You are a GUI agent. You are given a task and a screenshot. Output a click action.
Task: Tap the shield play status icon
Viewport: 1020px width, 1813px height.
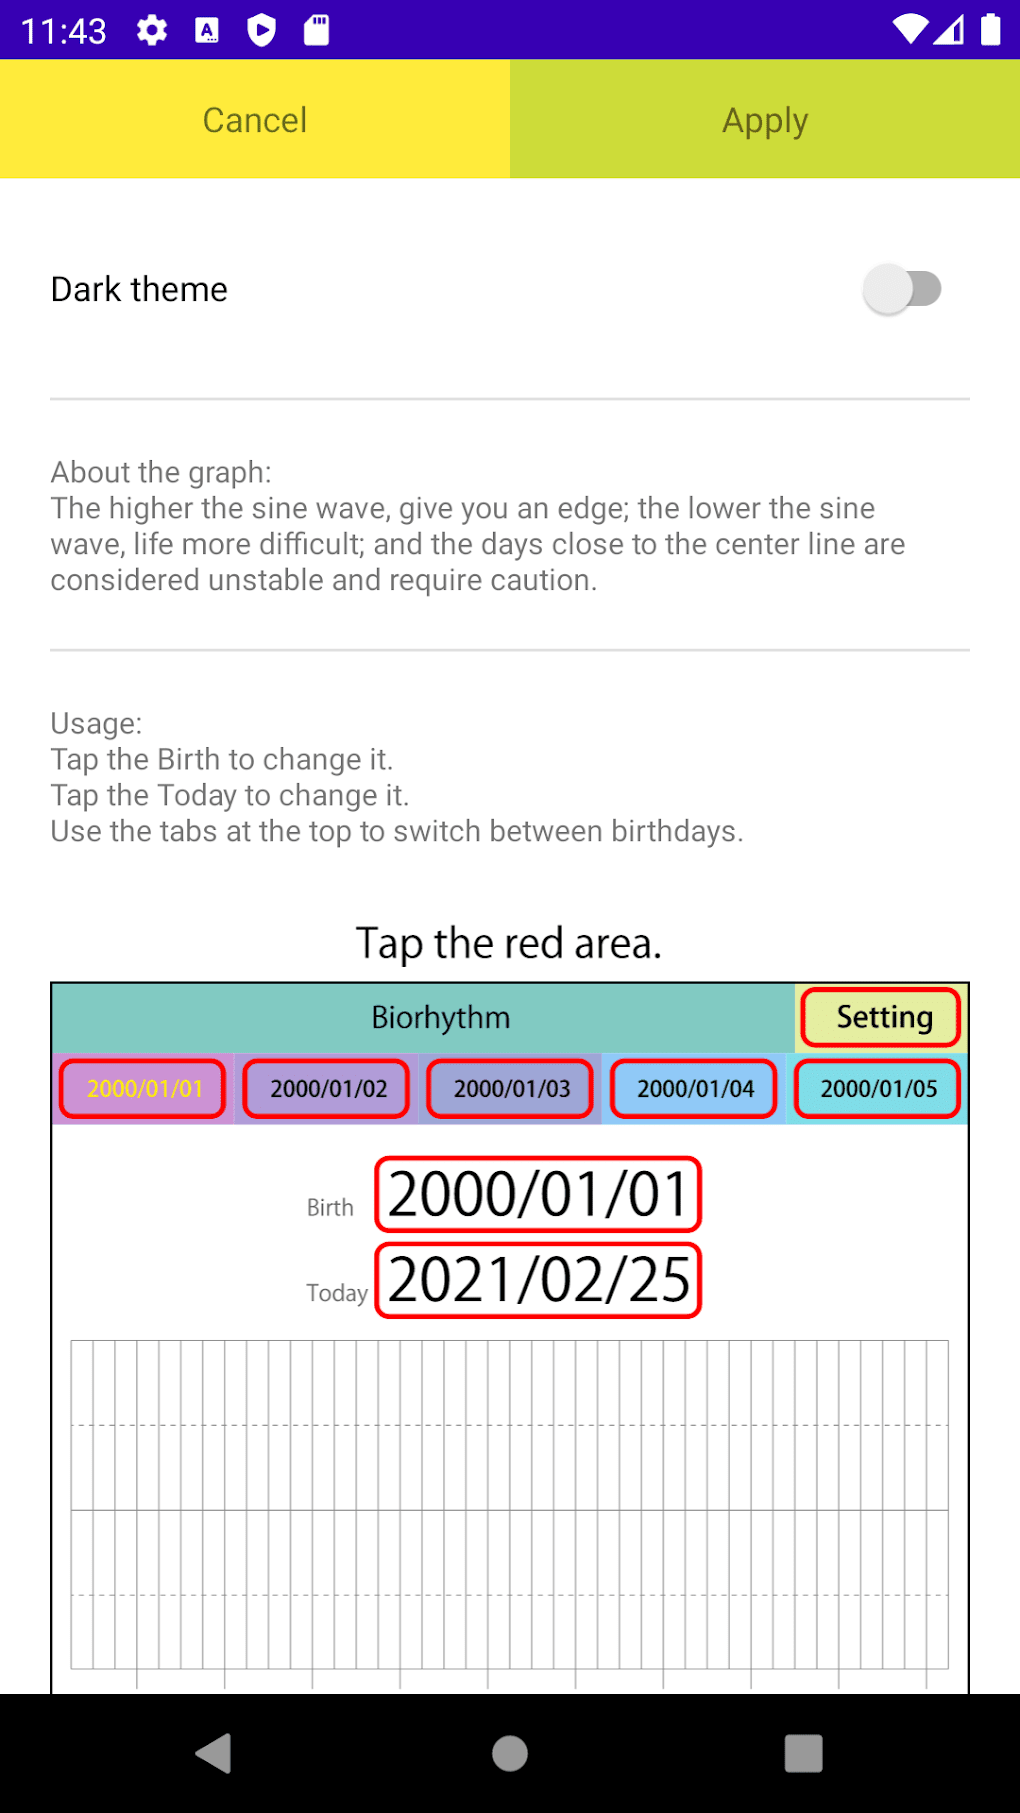click(x=261, y=30)
